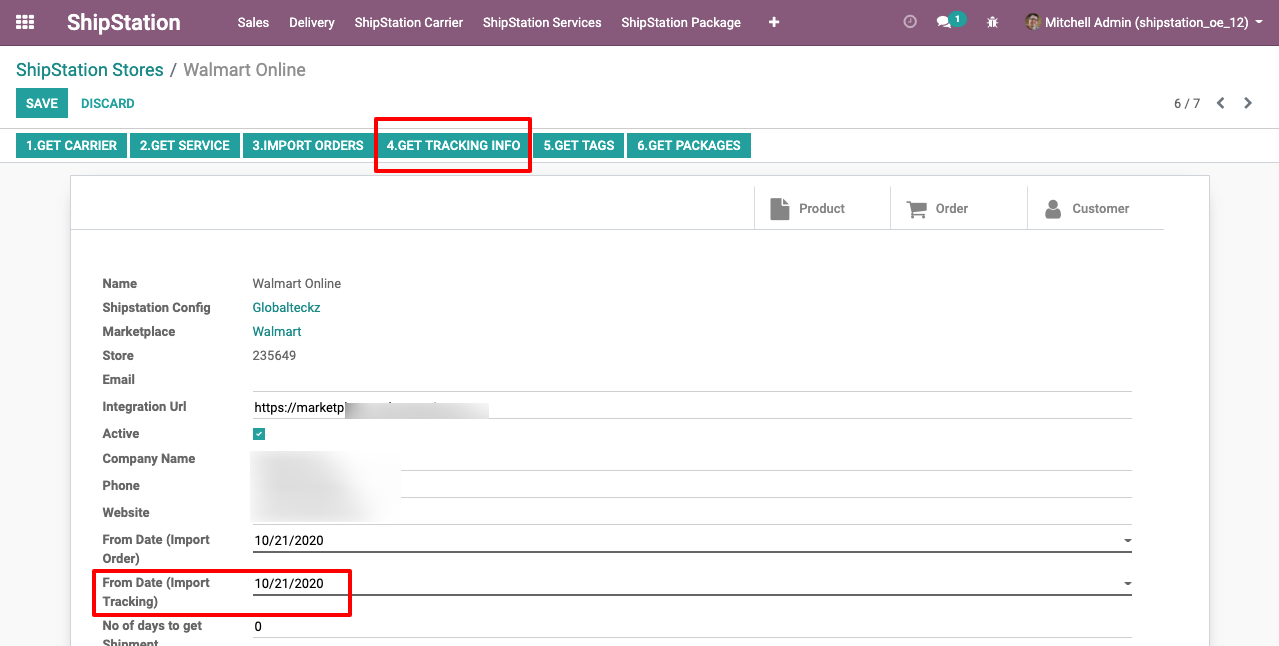This screenshot has width=1279, height=646.
Task: Discard the changes
Action: [108, 103]
